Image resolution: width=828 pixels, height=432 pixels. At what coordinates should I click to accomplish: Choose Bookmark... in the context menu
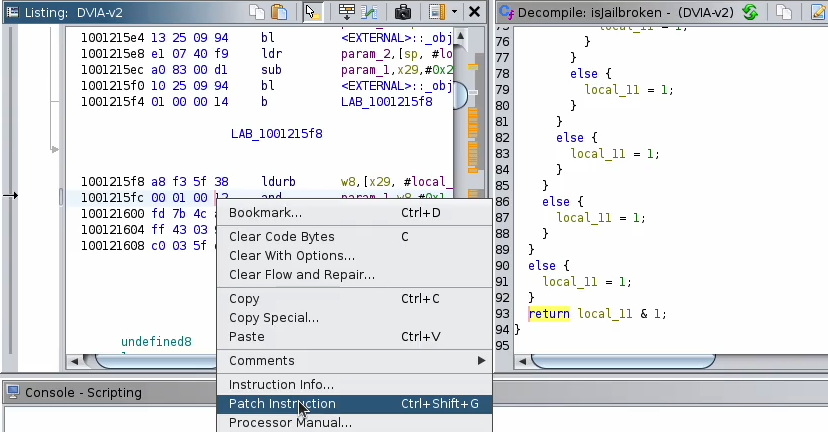[265, 213]
